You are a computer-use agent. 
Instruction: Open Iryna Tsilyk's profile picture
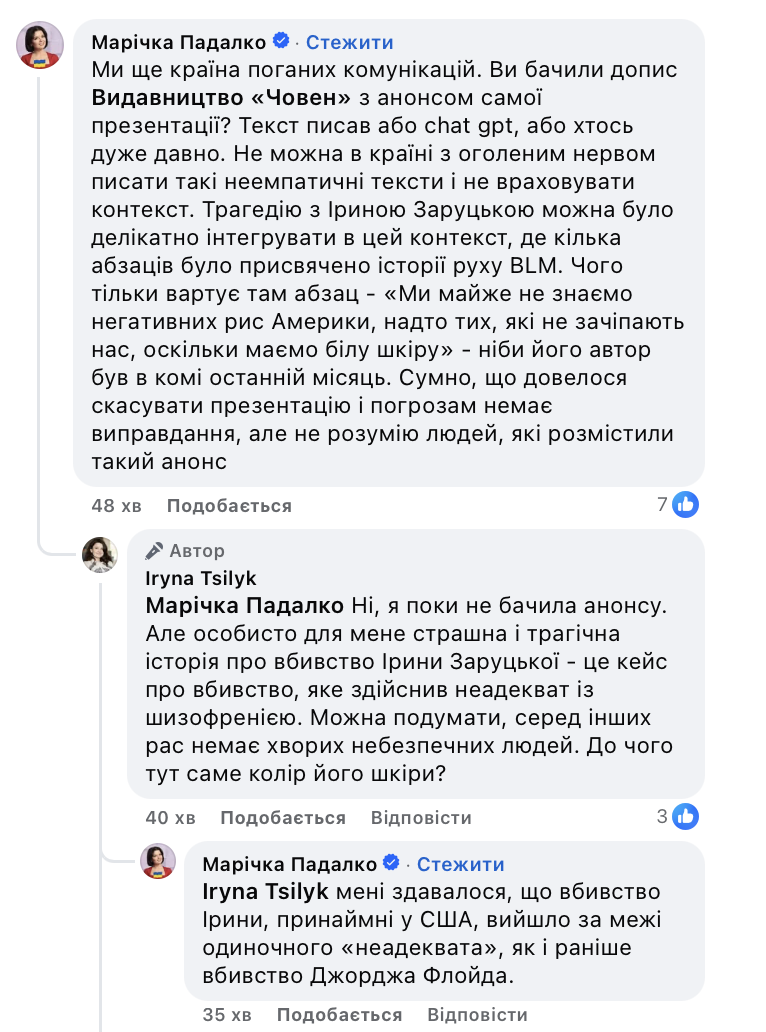click(x=102, y=554)
